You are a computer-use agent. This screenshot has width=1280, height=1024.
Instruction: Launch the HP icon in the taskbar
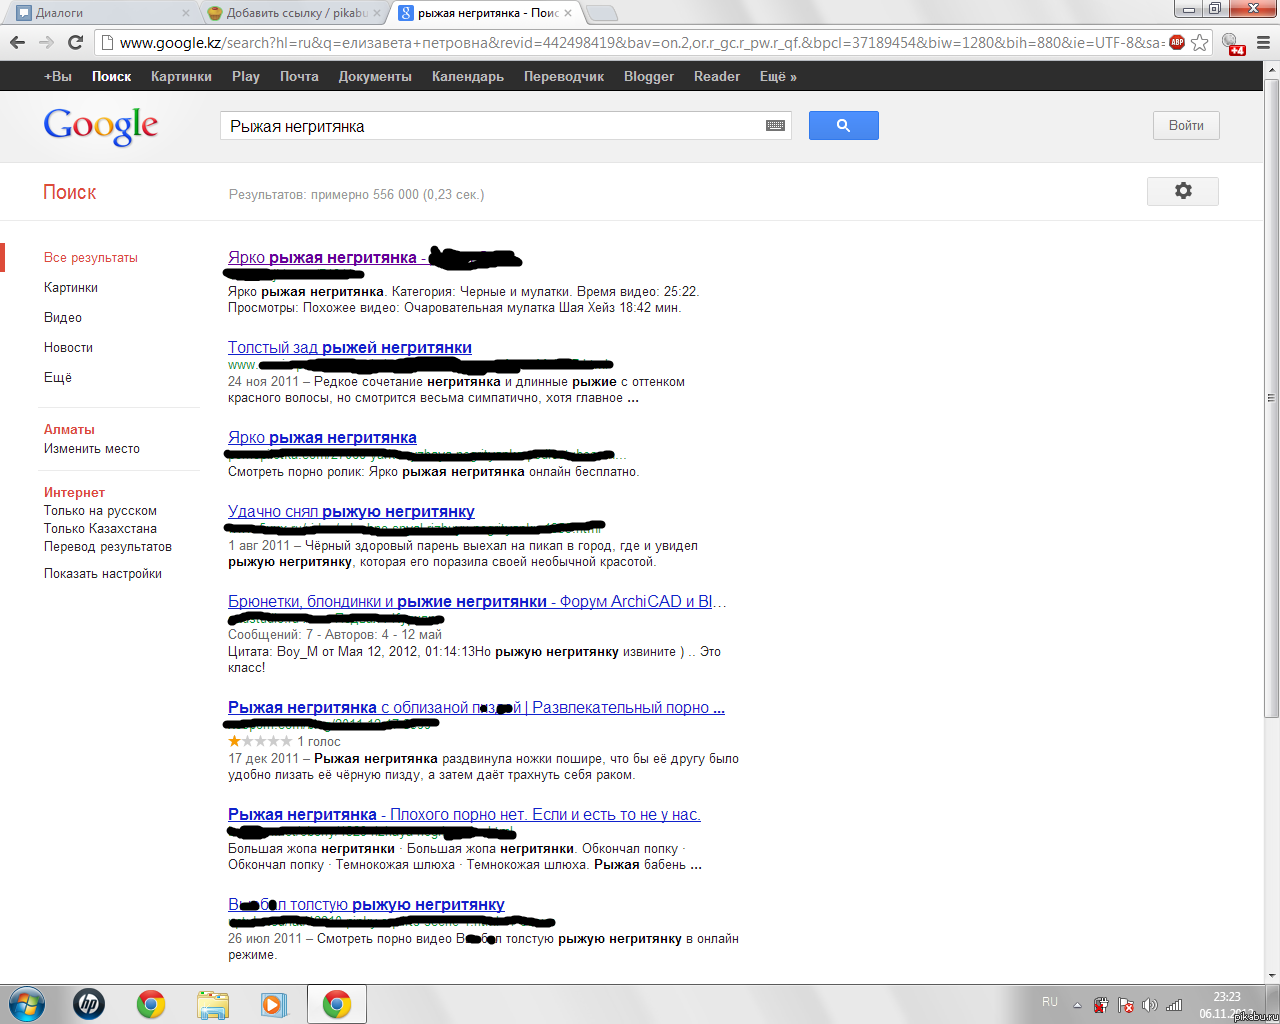89,1004
